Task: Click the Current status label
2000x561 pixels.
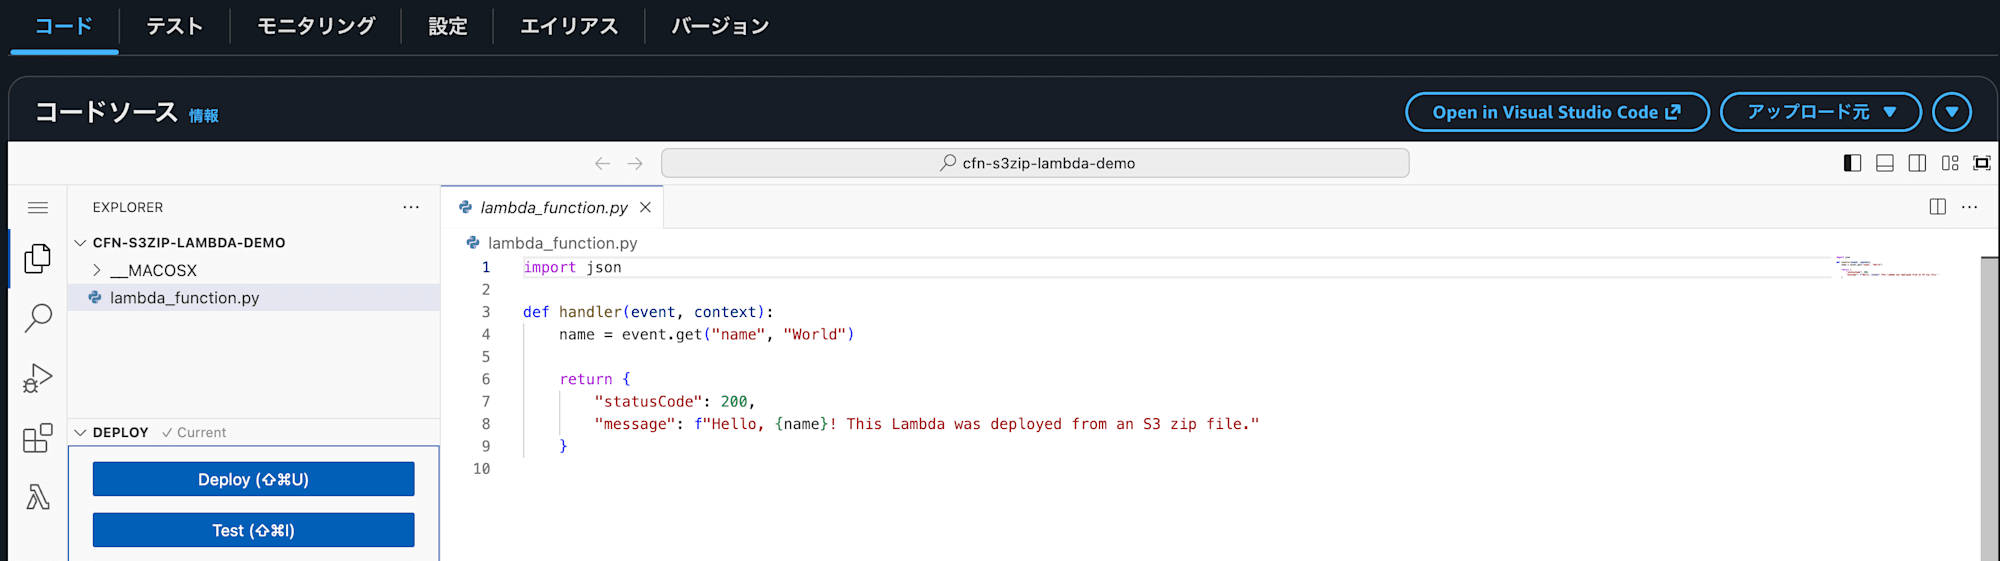Action: click(x=195, y=432)
